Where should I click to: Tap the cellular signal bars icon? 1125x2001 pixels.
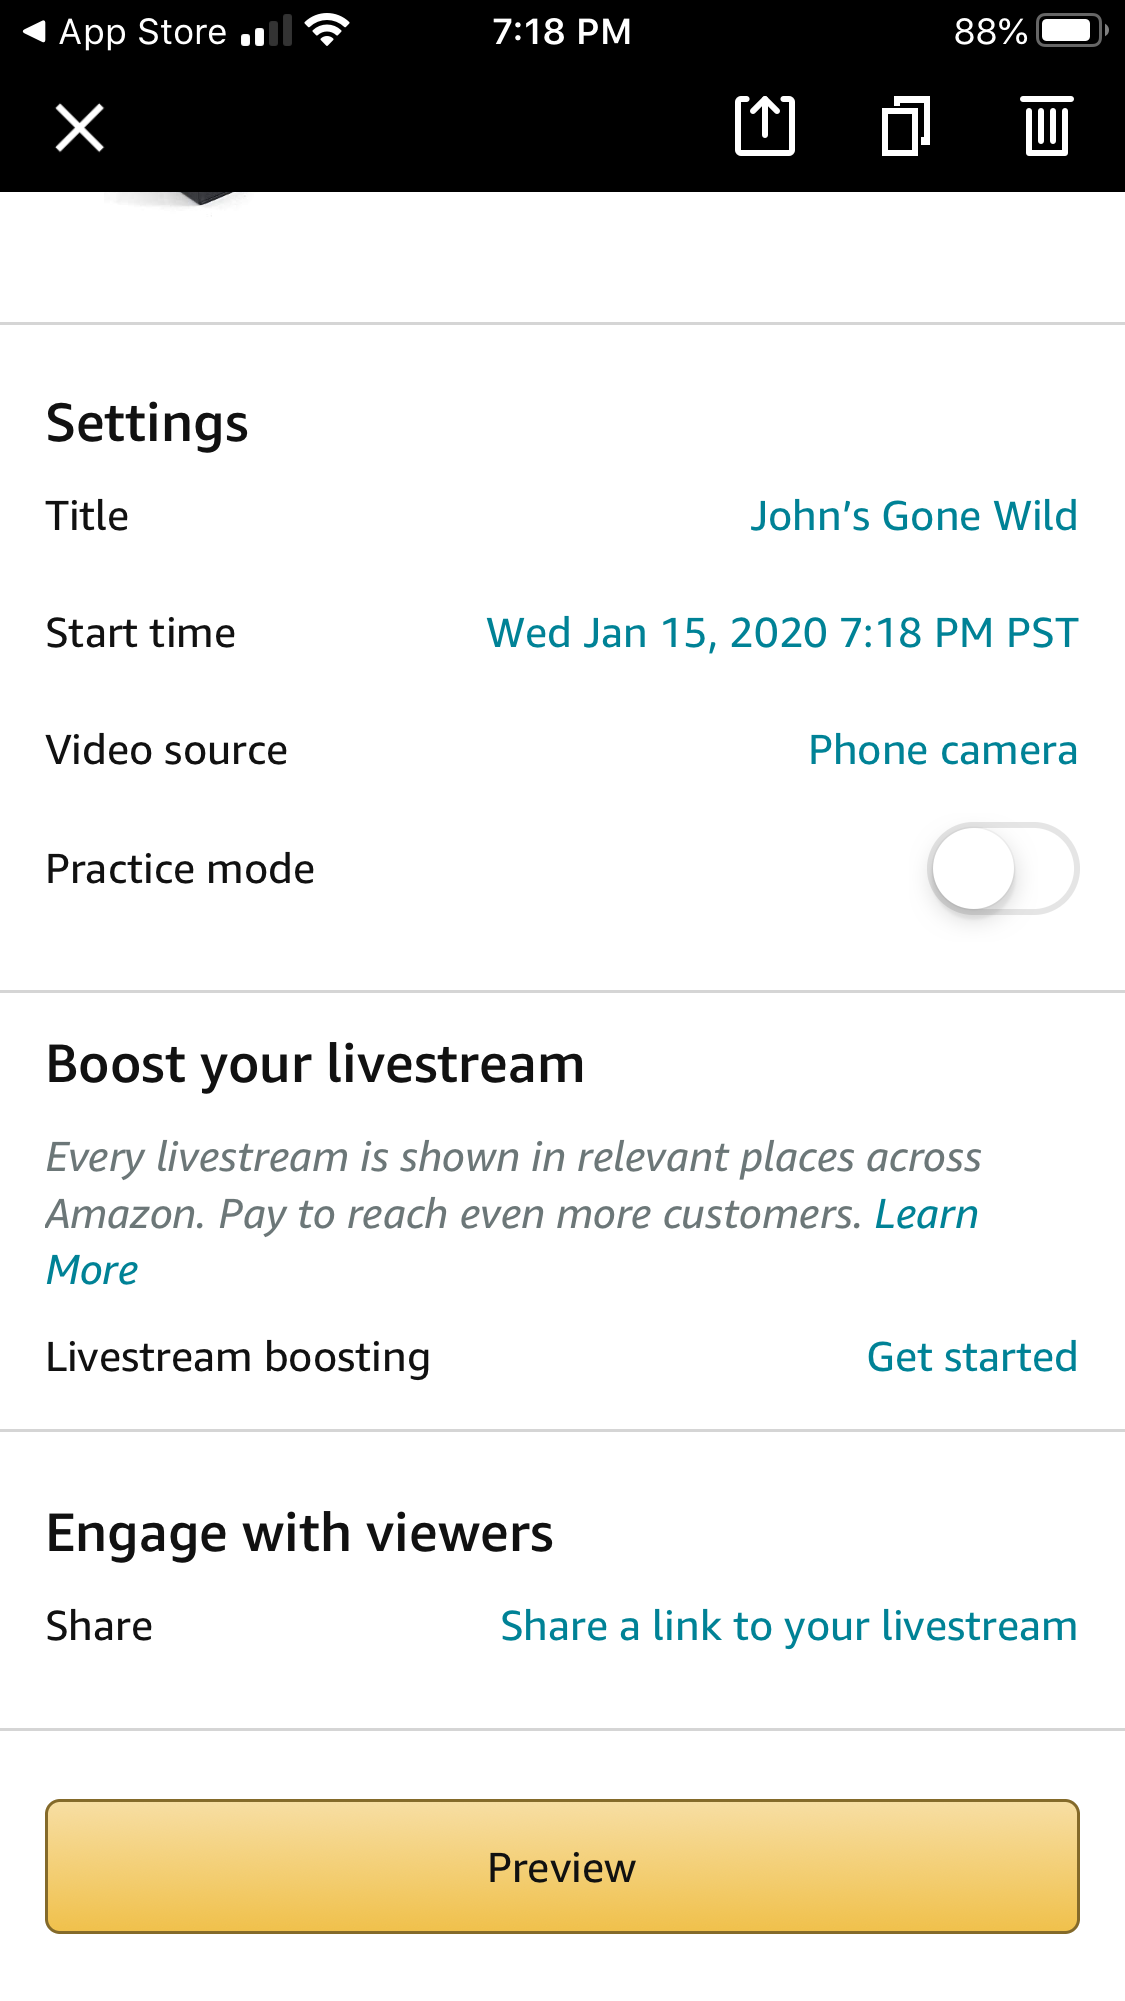(266, 33)
